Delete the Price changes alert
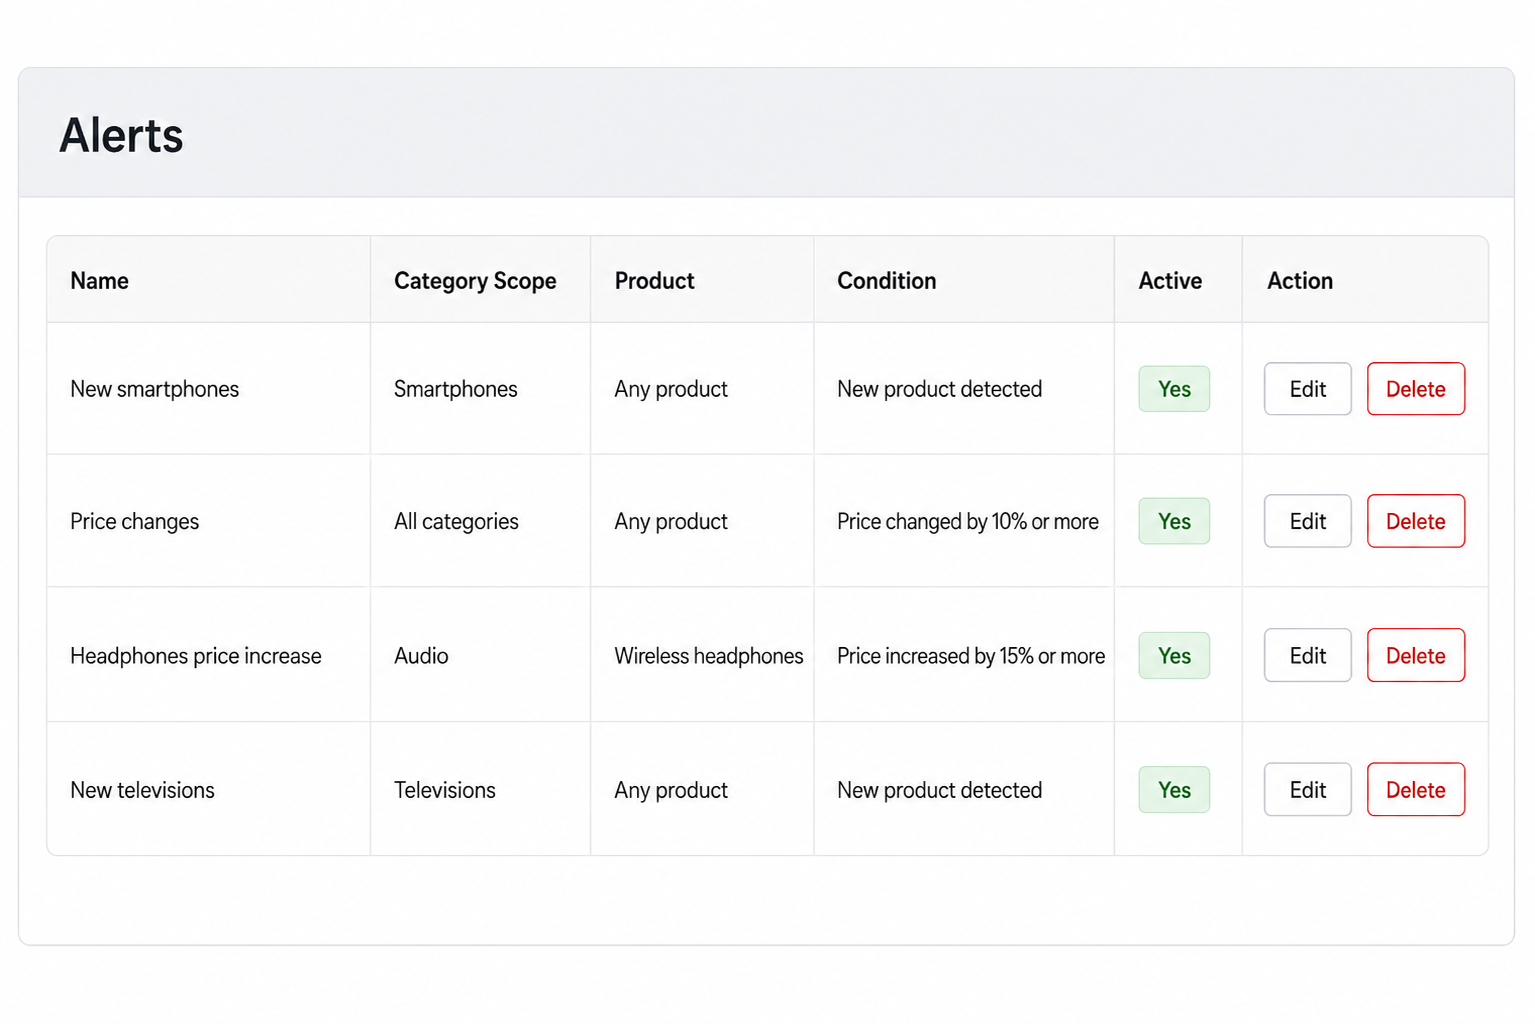 (1415, 521)
